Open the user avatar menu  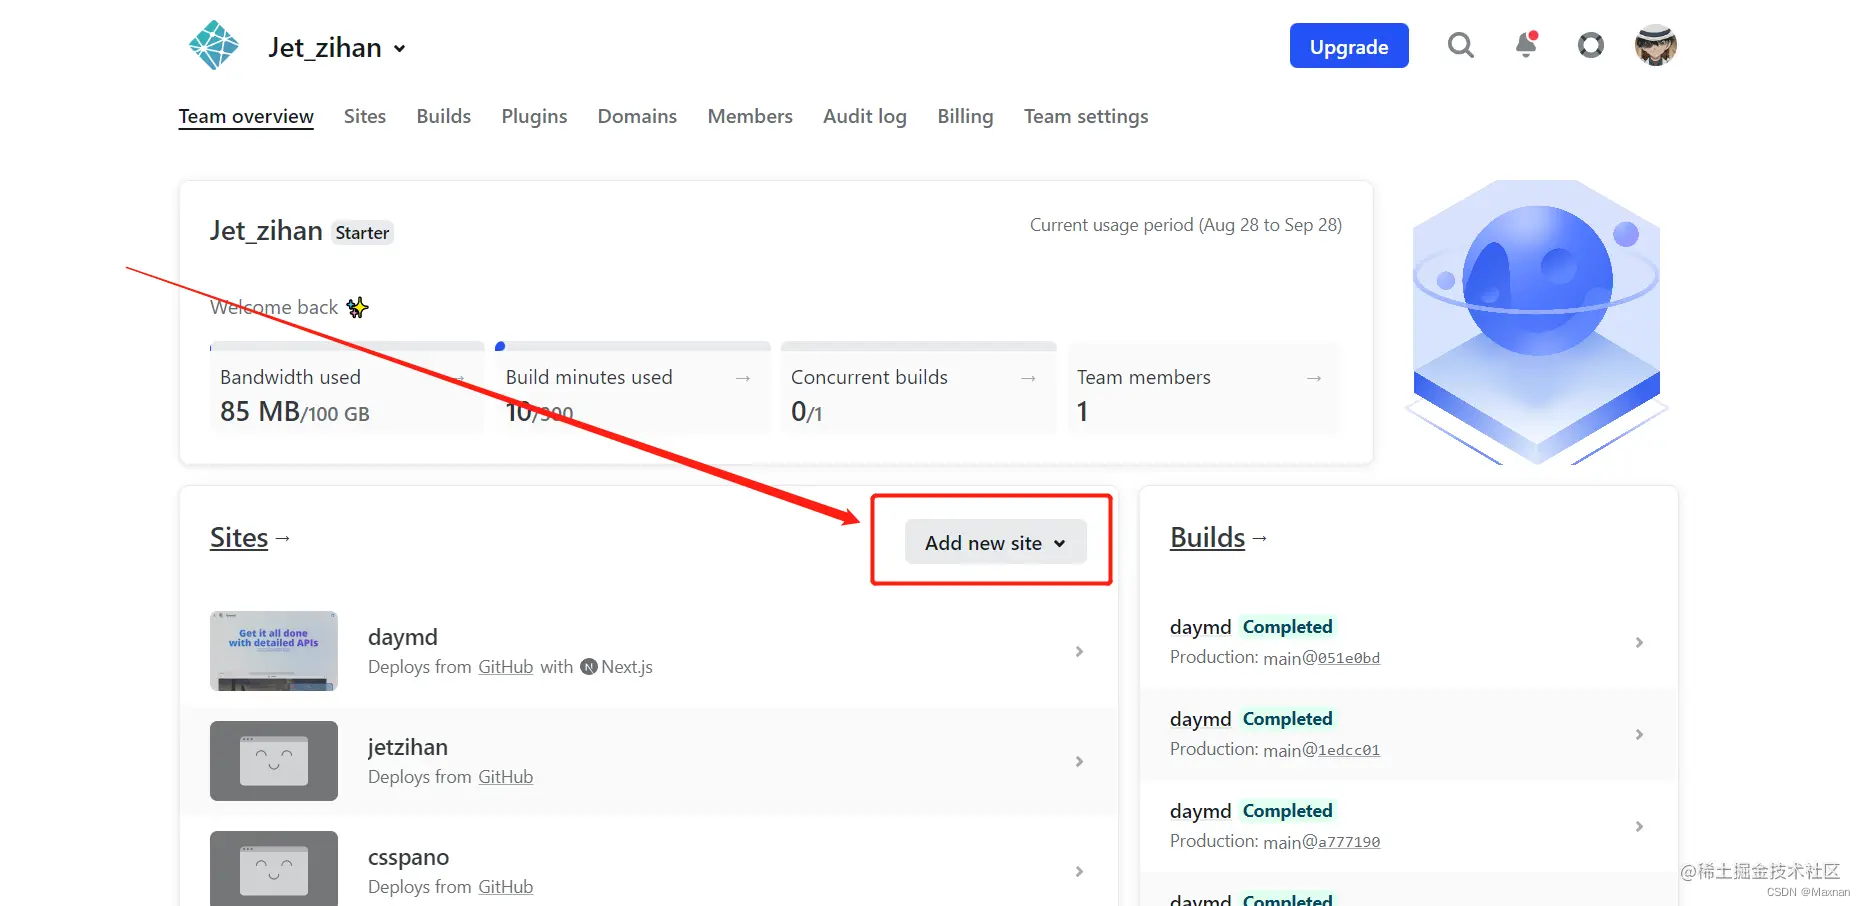[x=1656, y=45]
